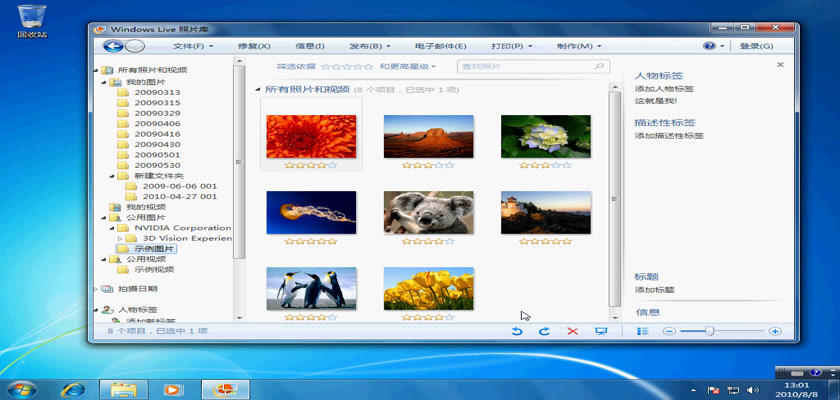Expand the 3D Vision Experience folder
840x400 pixels.
tap(122, 238)
